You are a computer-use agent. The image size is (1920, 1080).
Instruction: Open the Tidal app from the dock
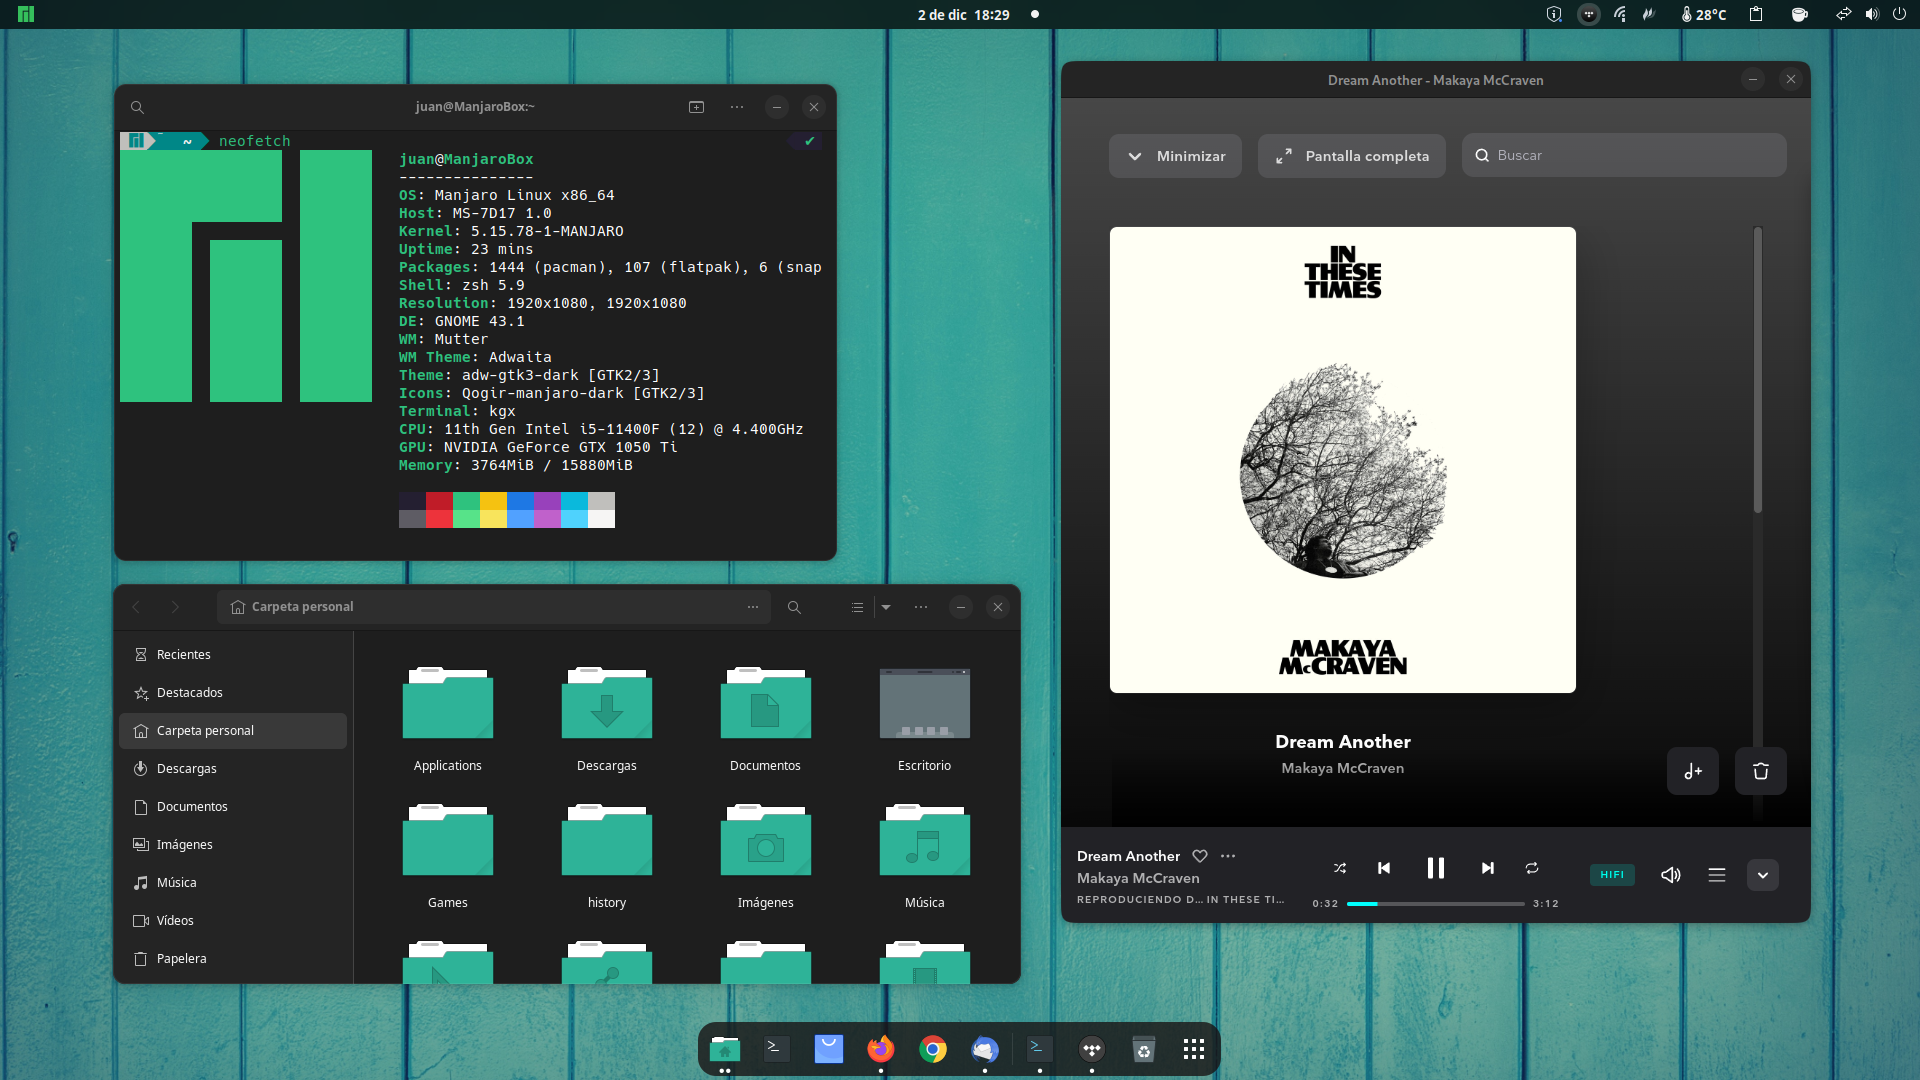pyautogui.click(x=1092, y=1049)
